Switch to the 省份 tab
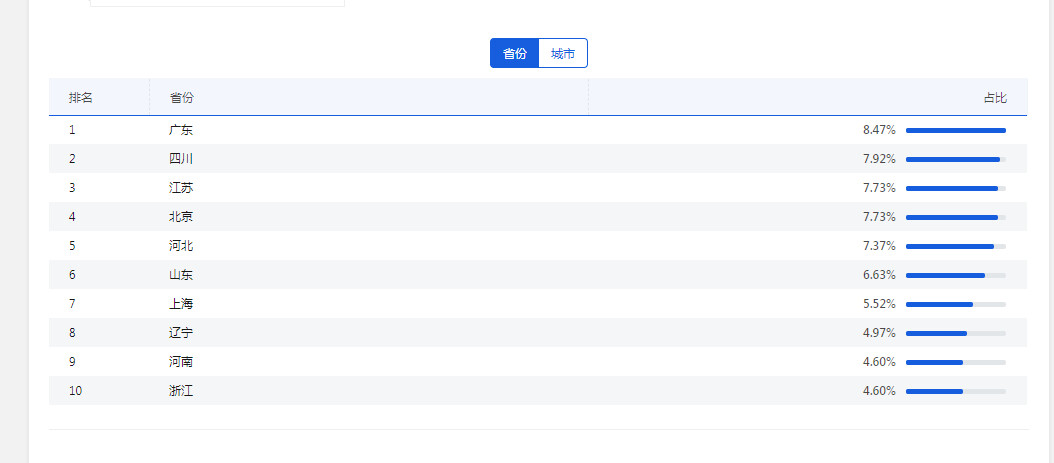The width and height of the screenshot is (1054, 463). click(514, 54)
